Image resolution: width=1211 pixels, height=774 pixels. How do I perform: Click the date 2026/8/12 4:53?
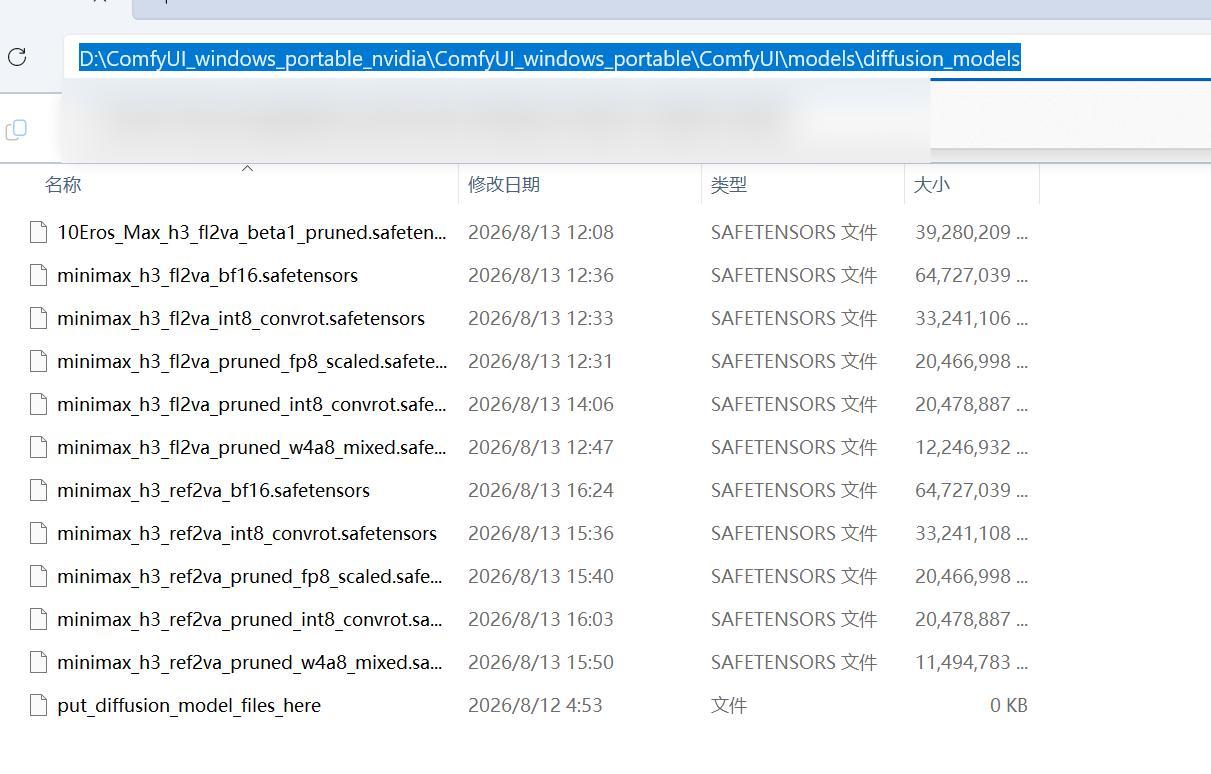pos(535,705)
